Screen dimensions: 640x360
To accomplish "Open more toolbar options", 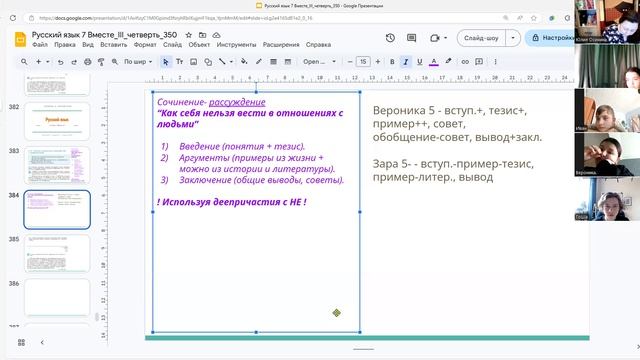I will pos(495,62).
